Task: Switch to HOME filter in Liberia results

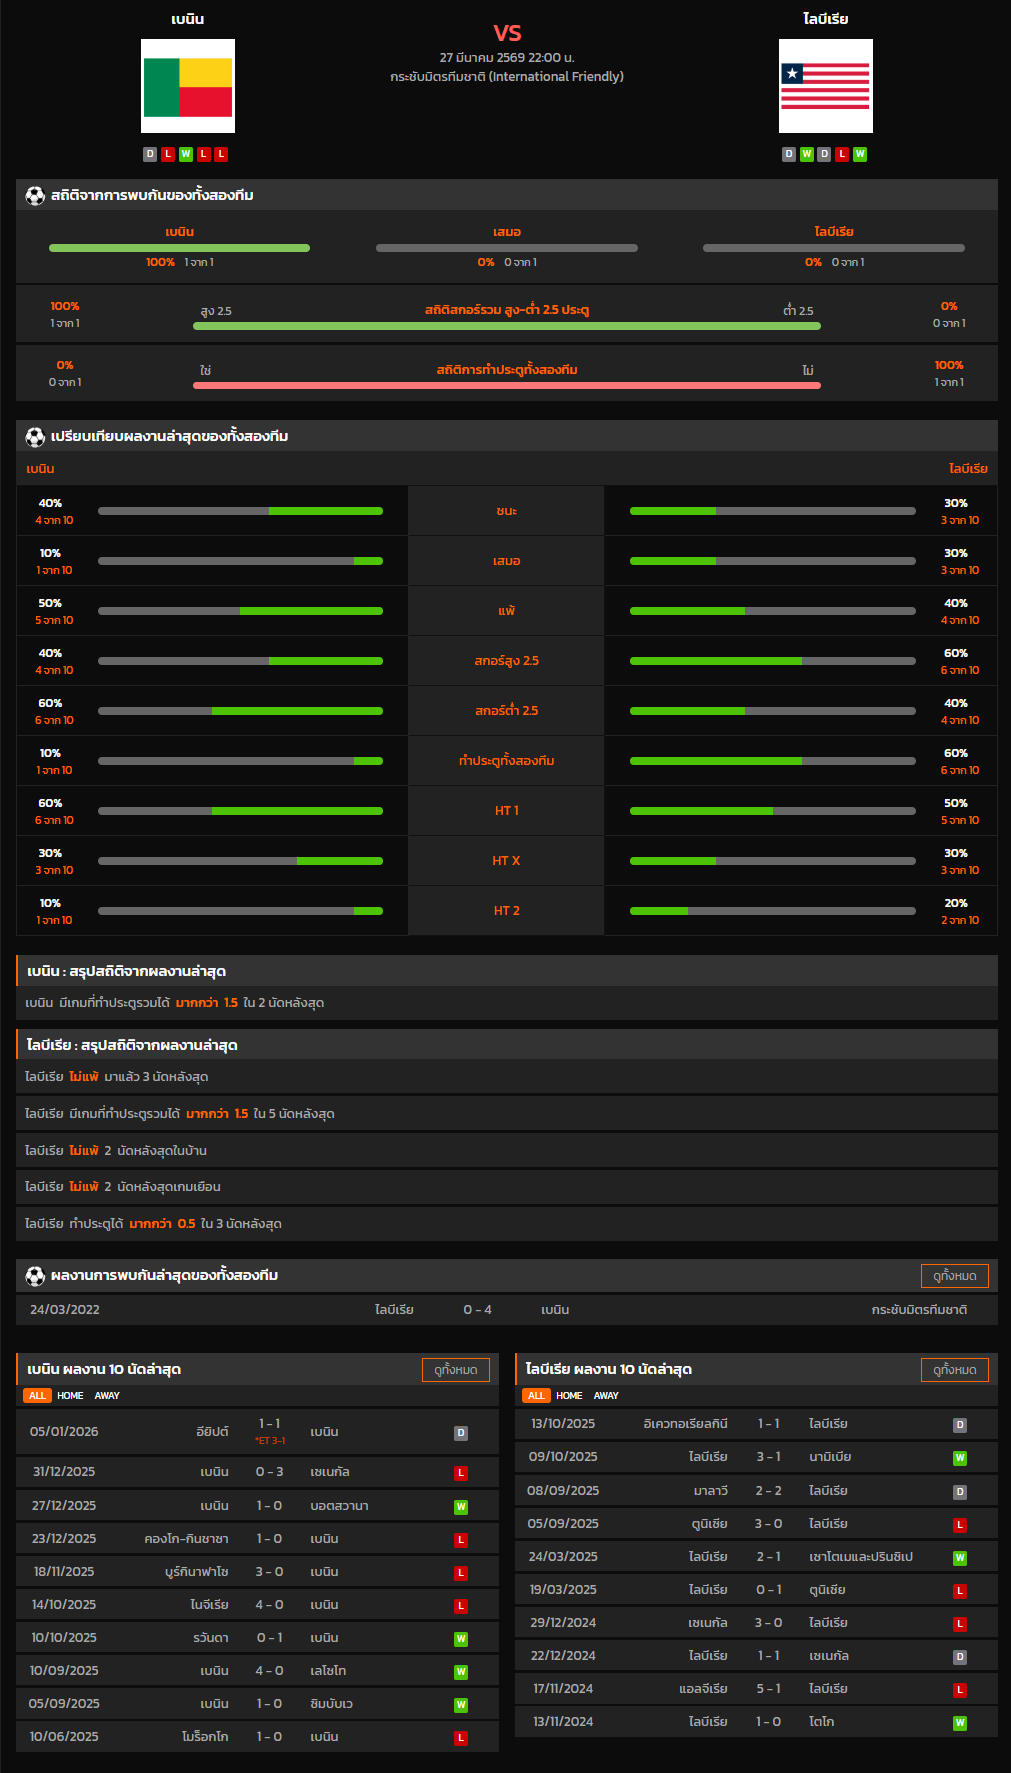Action: click(x=569, y=1396)
